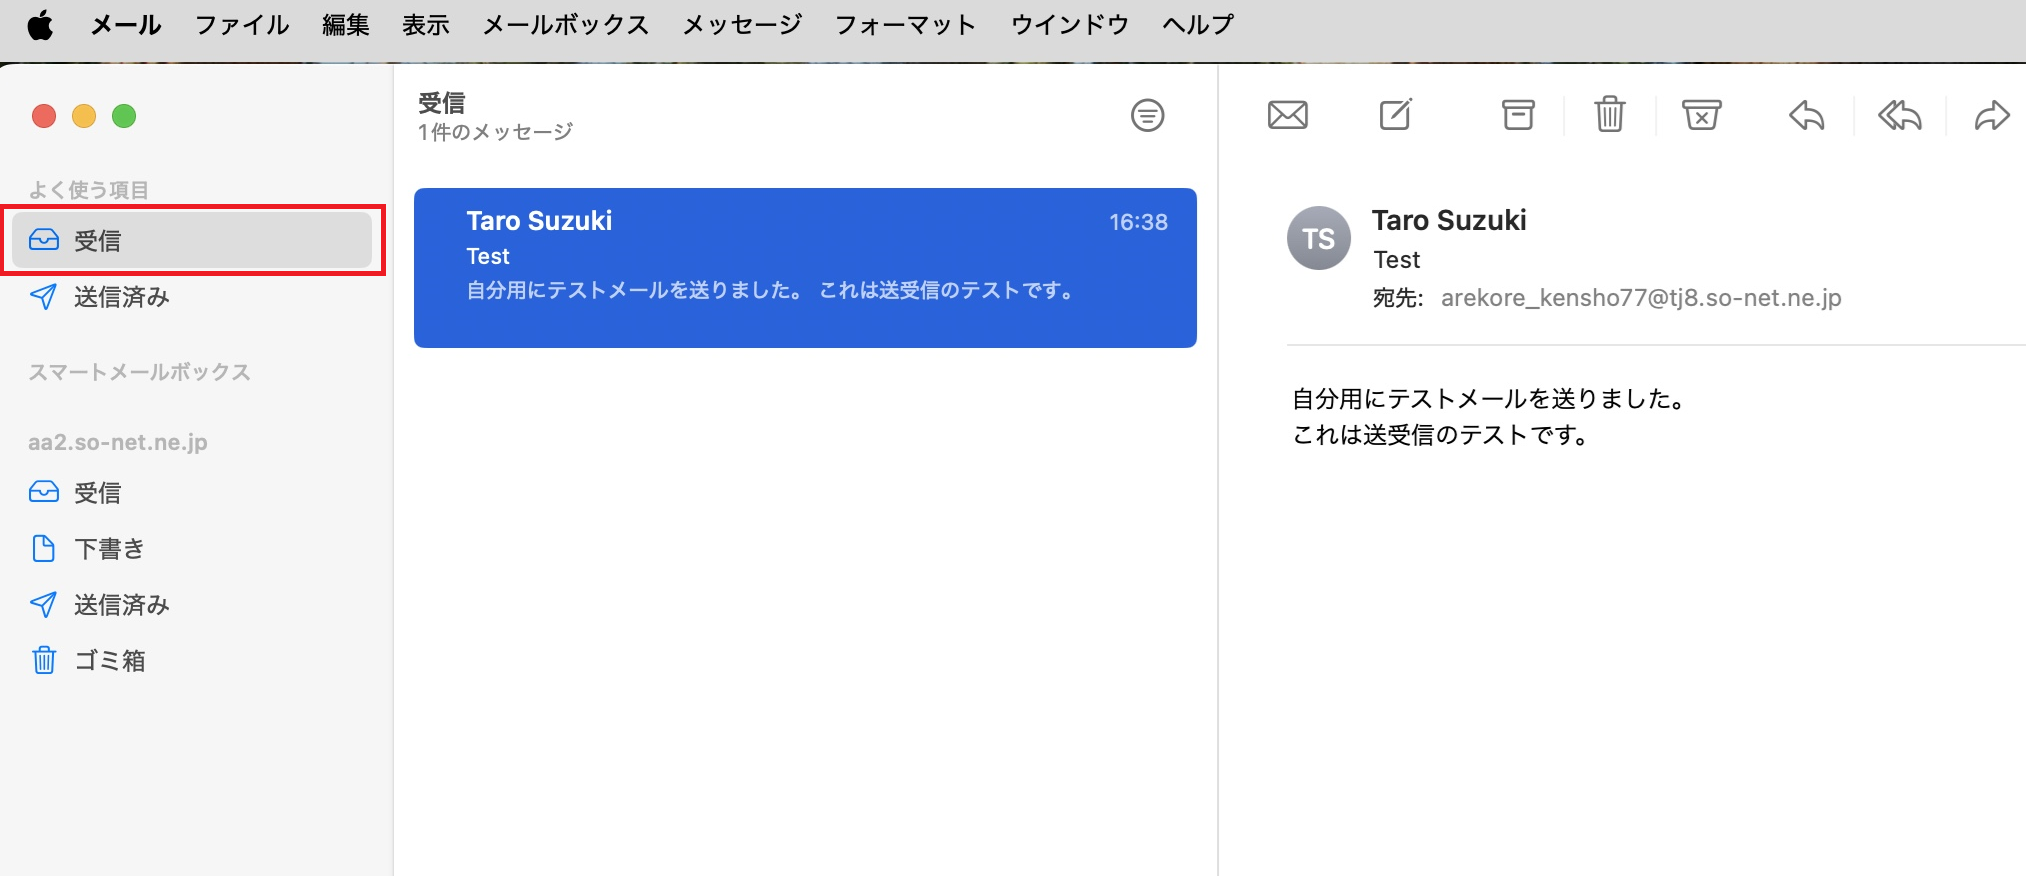Select 送信済み in favorites section
Viewport: 2026px width, 876px height.
point(121,297)
